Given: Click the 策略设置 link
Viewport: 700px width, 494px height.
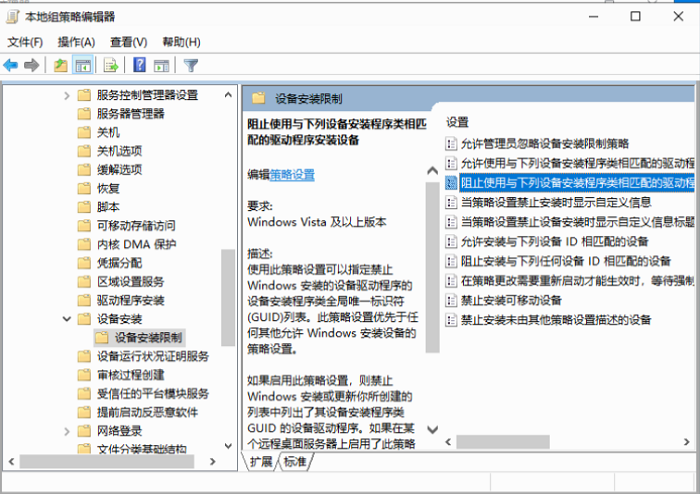Looking at the screenshot, I should click(x=292, y=174).
